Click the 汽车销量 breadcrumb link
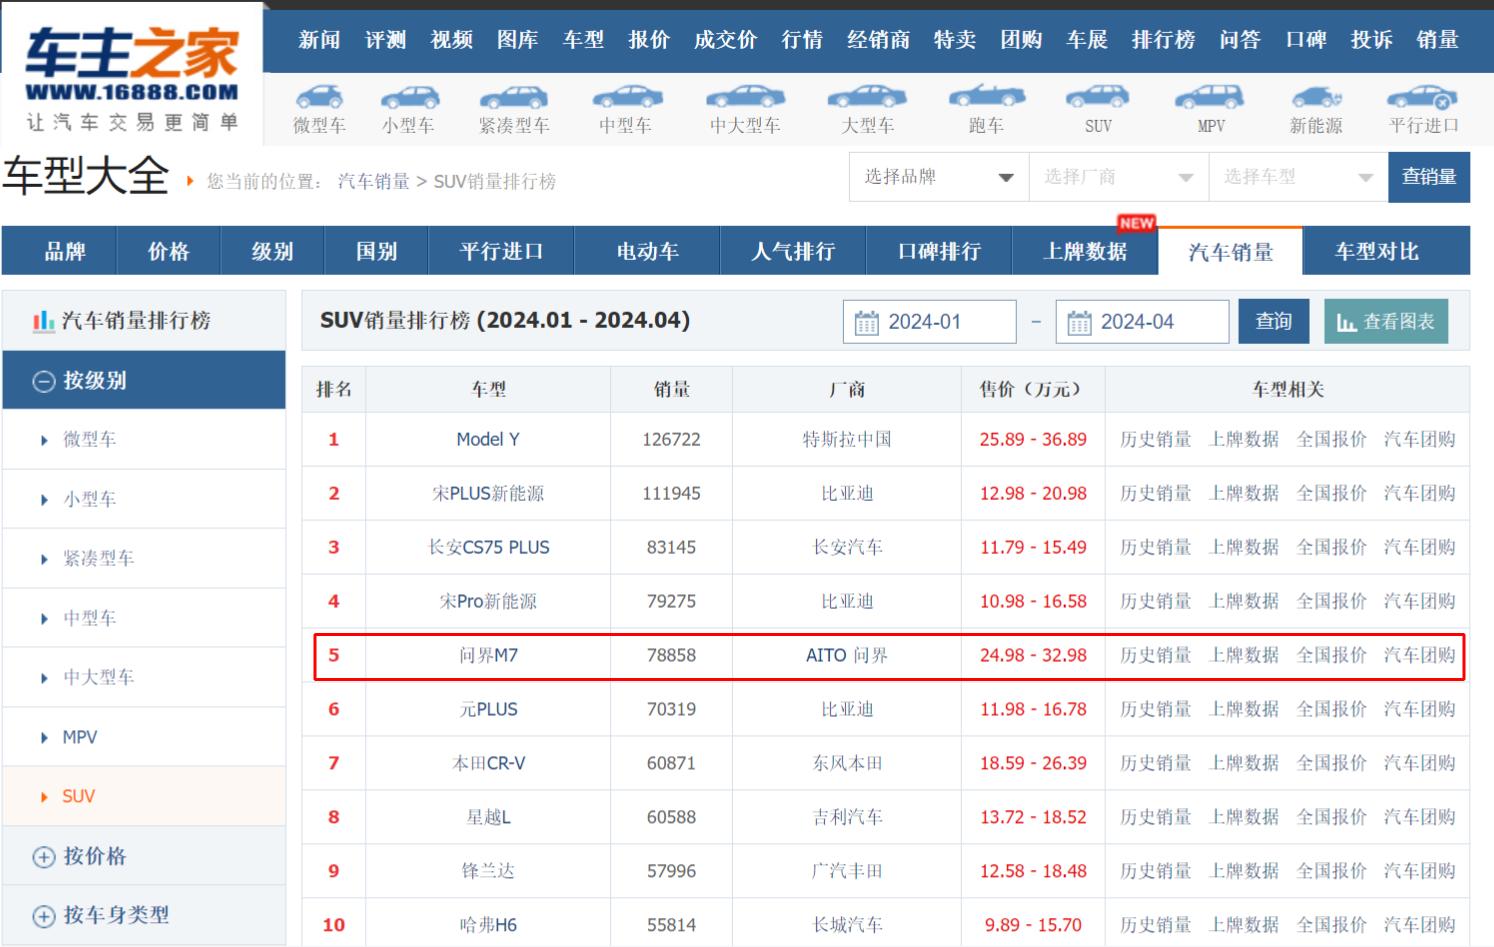The image size is (1494, 947). coord(374,181)
